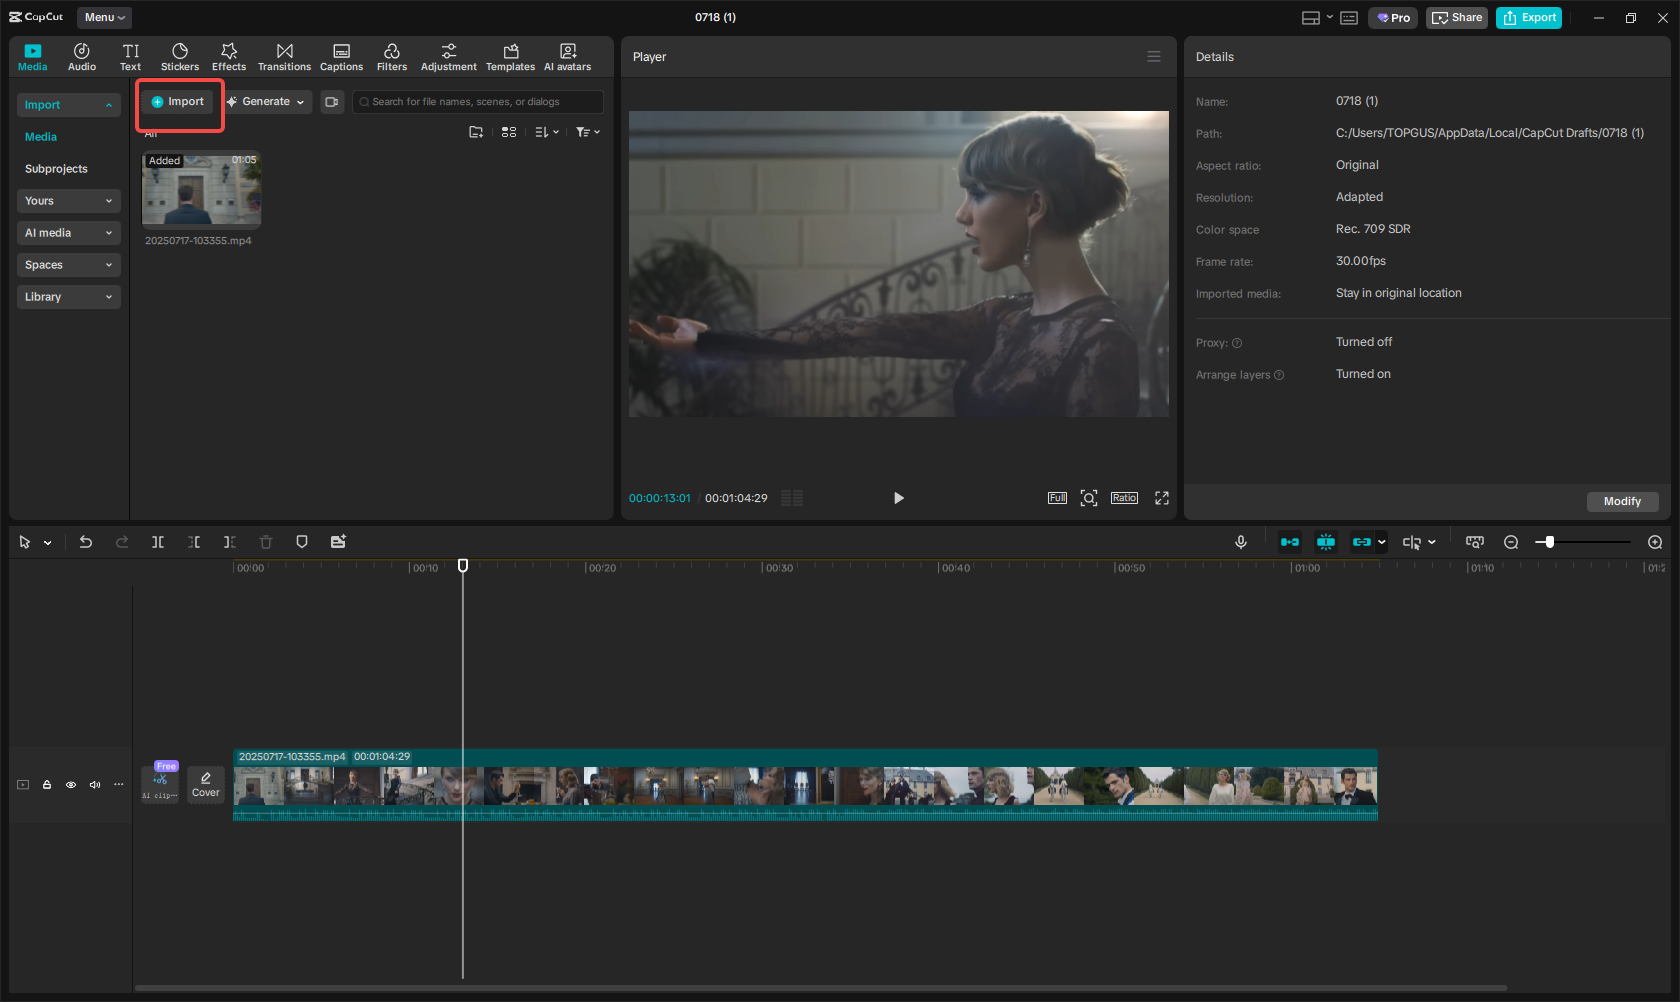Open the AI avatars panel

click(x=567, y=56)
